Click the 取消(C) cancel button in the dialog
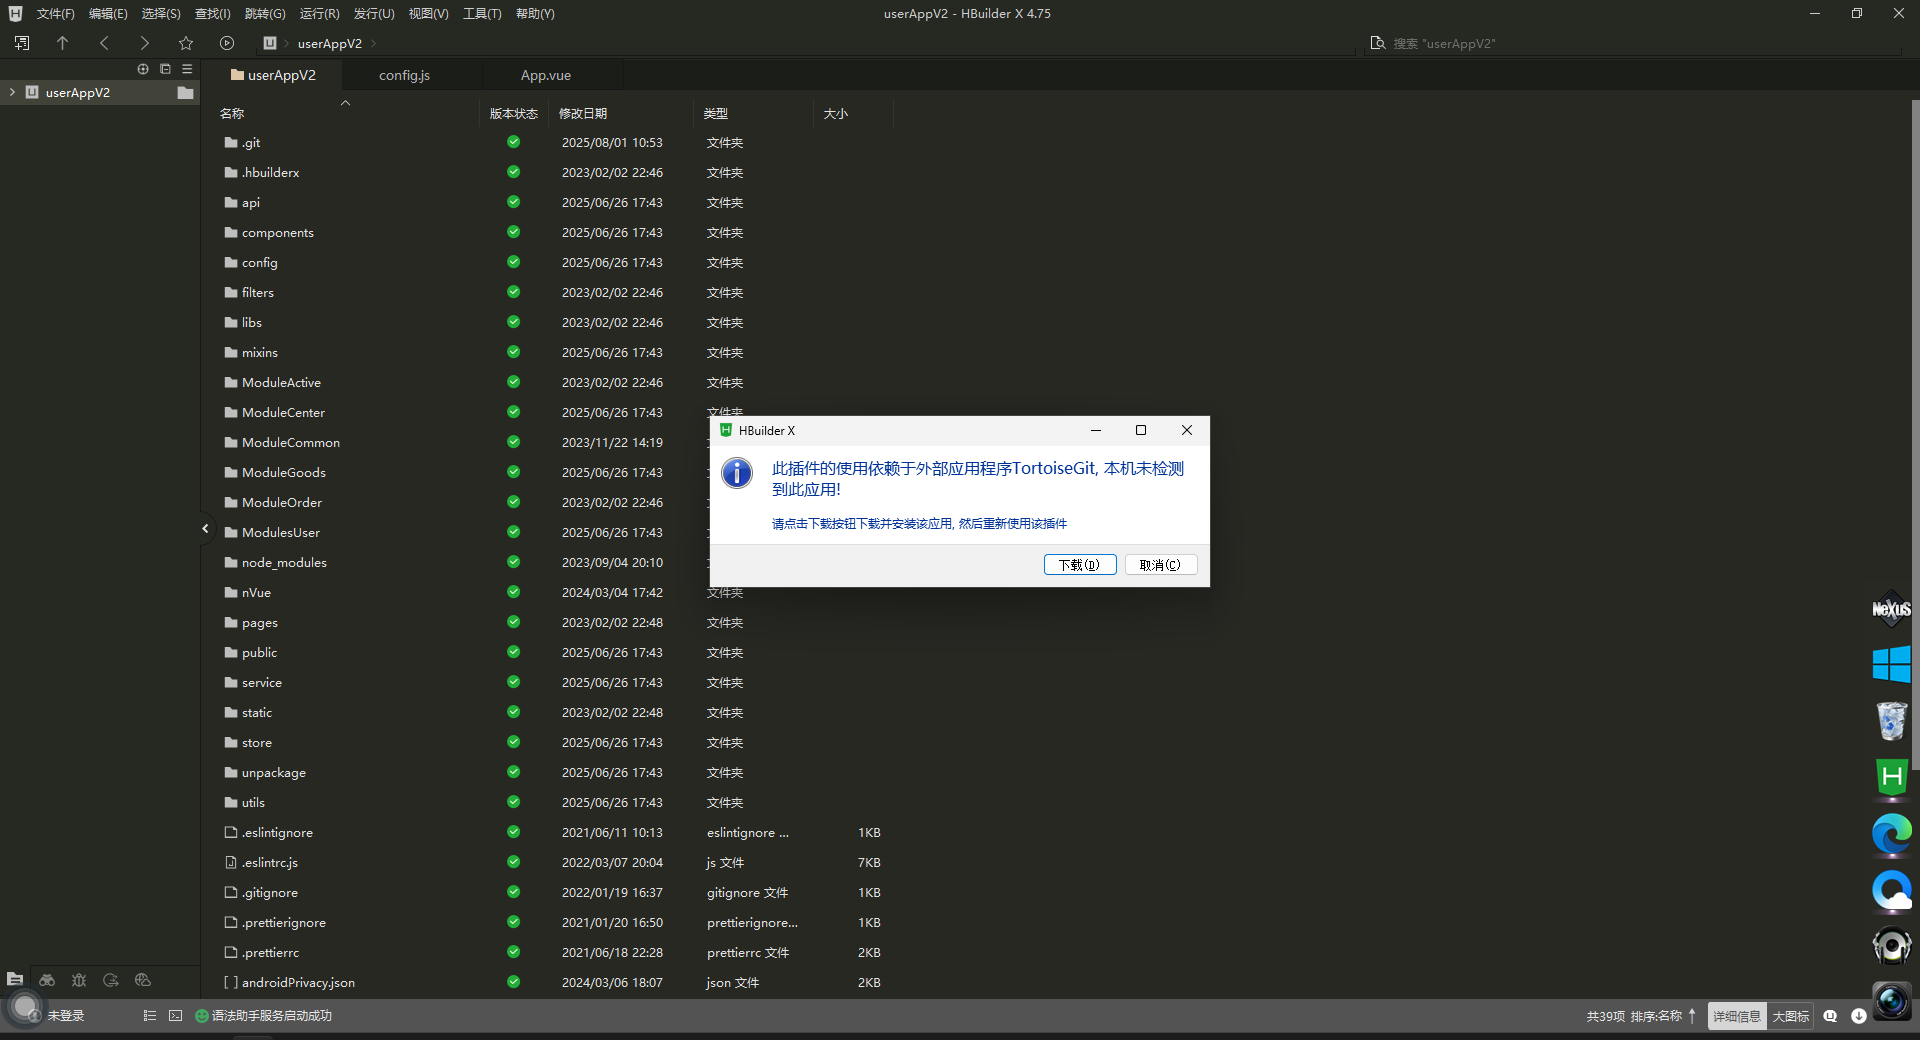The image size is (1920, 1040). [x=1161, y=565]
